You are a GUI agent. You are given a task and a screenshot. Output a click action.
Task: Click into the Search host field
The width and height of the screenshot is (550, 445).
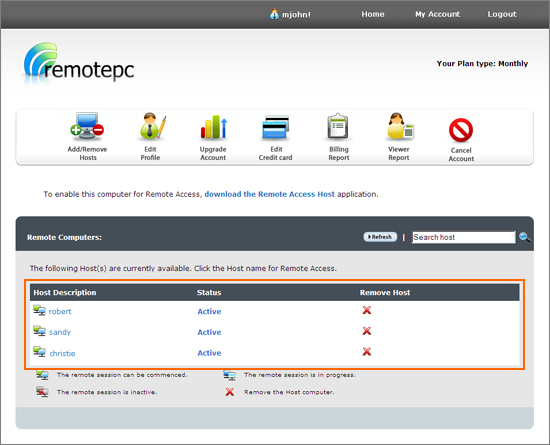click(x=464, y=237)
